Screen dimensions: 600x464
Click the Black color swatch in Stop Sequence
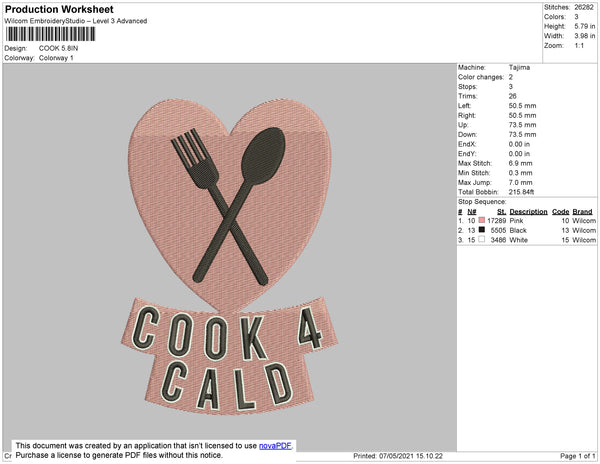[x=482, y=230]
